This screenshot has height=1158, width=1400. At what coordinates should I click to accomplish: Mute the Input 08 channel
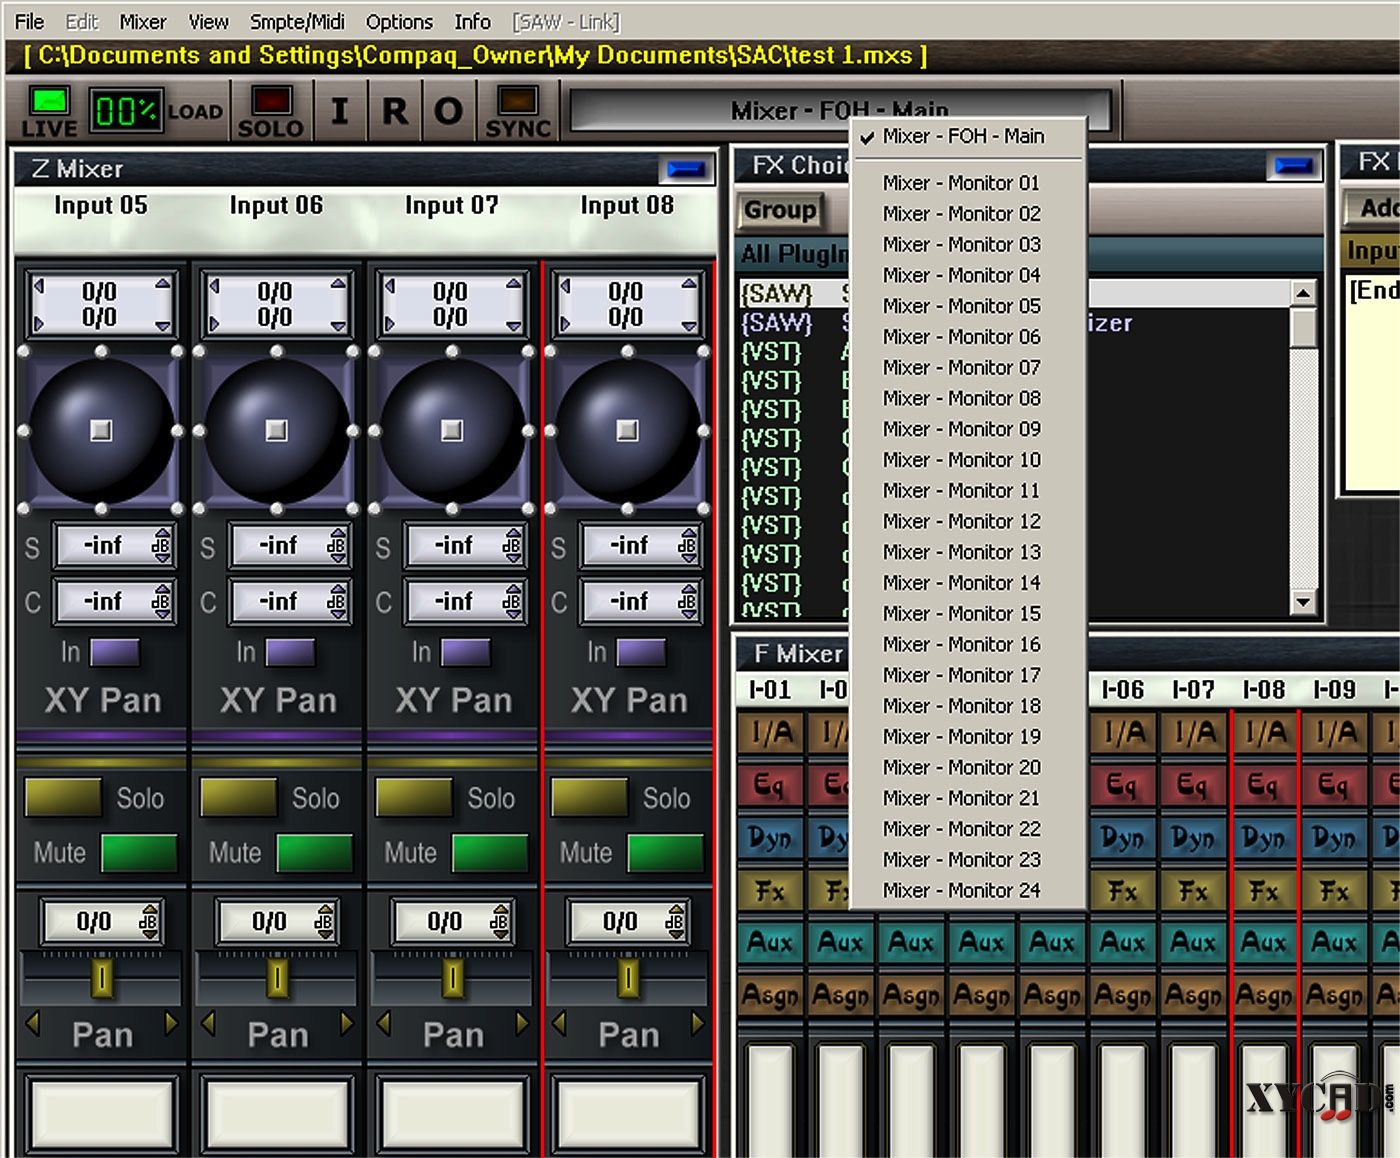(x=666, y=853)
